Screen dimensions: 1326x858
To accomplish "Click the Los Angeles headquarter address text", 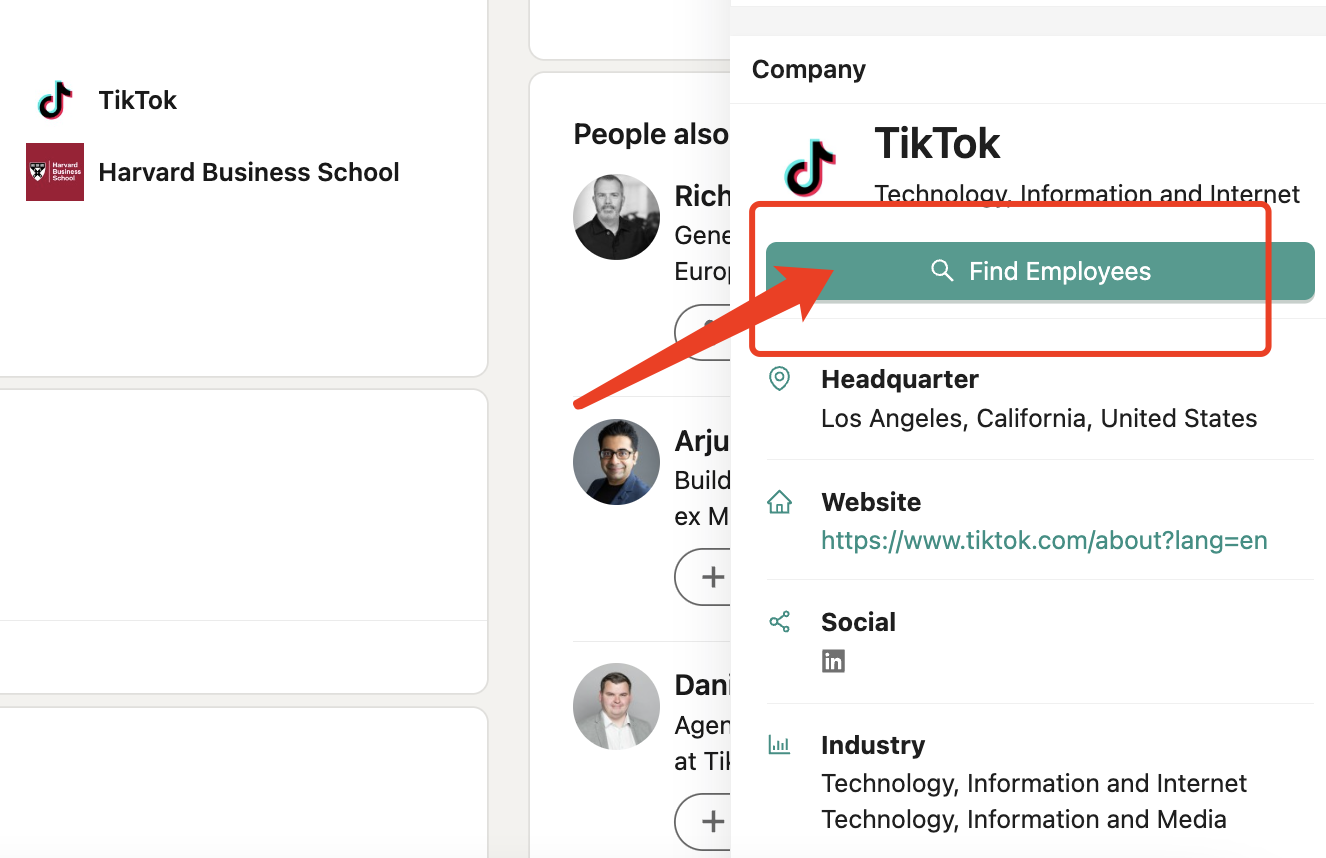I will [x=1039, y=418].
